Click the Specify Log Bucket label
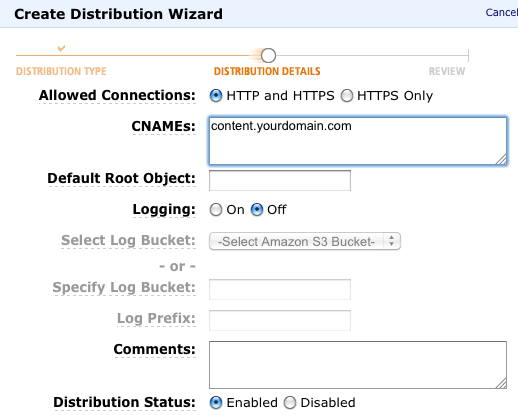Screen dimensions: 518x415 click(x=124, y=288)
